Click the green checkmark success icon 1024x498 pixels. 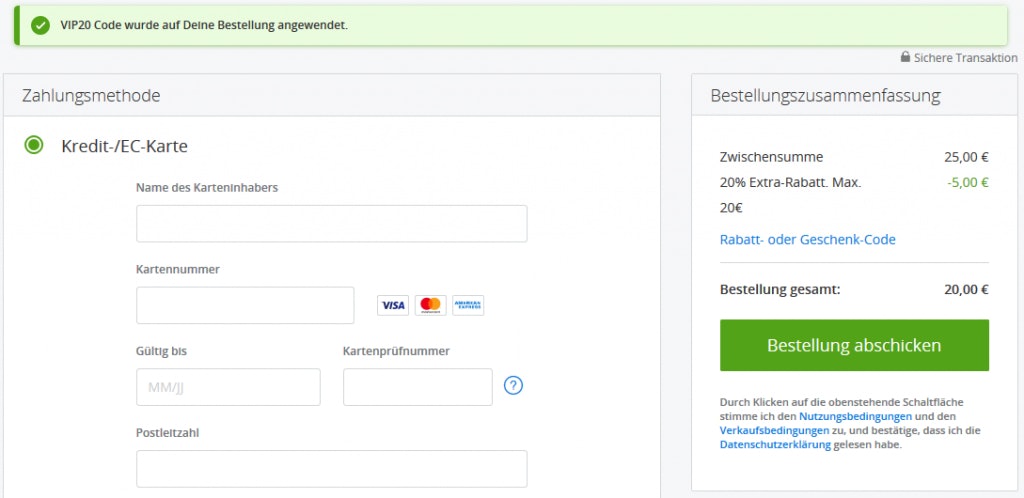click(x=40, y=25)
